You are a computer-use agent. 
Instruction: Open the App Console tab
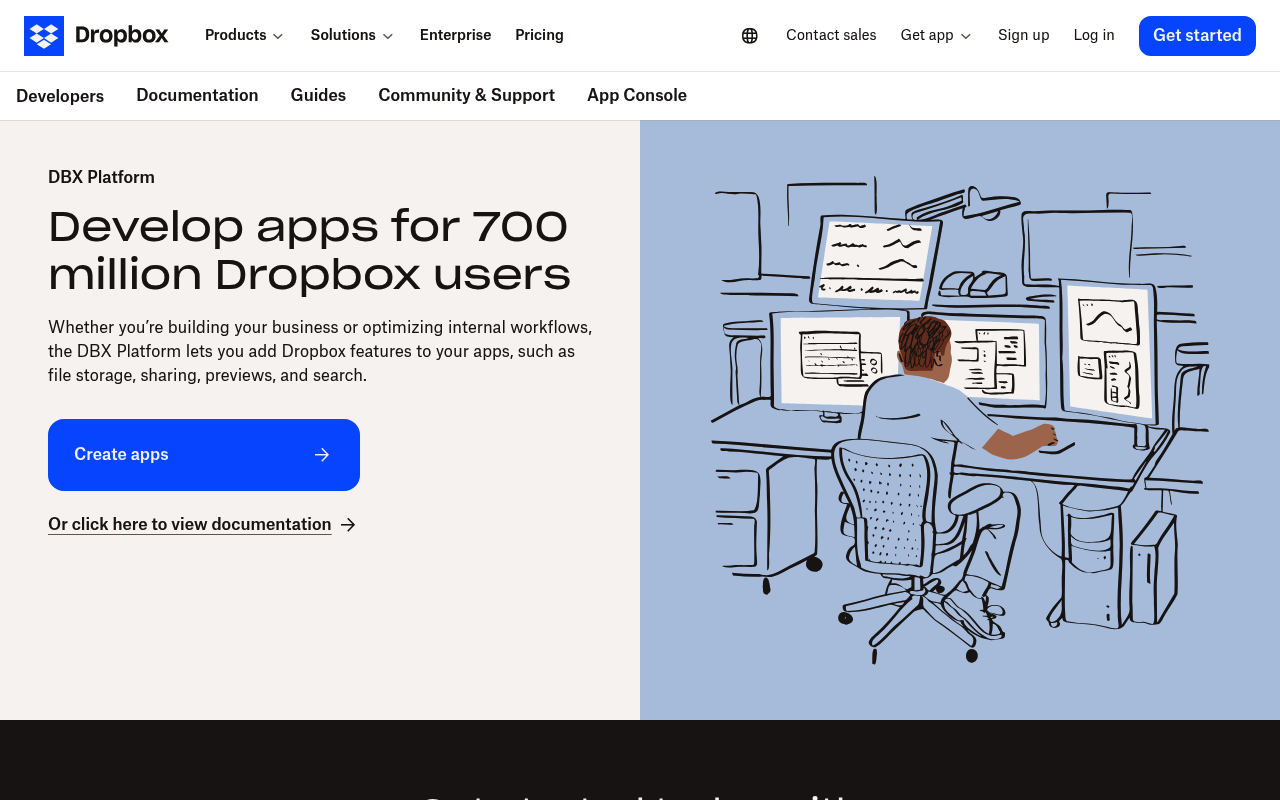click(637, 95)
